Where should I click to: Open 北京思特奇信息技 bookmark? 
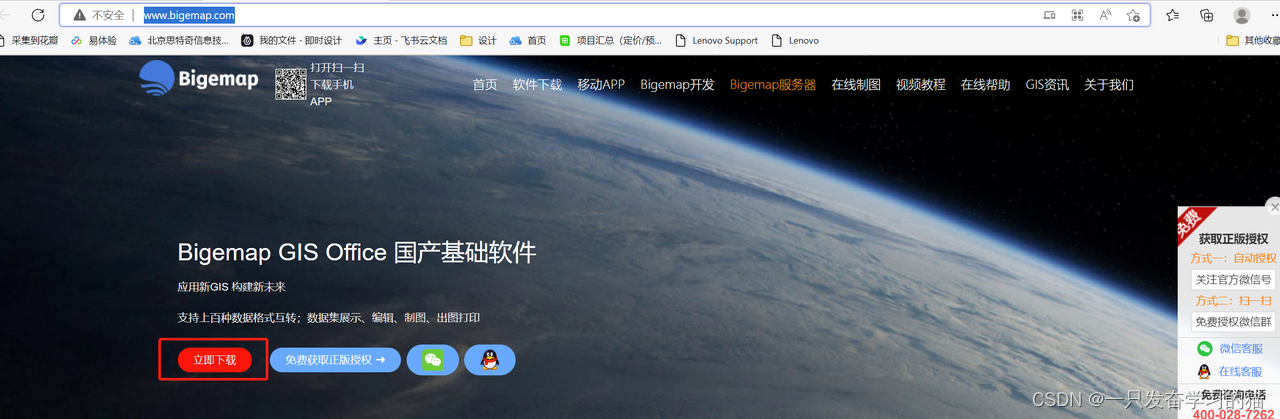pyautogui.click(x=178, y=41)
